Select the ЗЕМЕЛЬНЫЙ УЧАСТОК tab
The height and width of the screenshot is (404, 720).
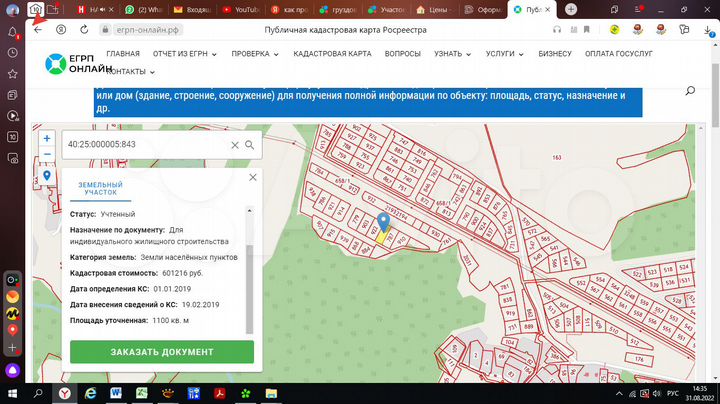(101, 188)
